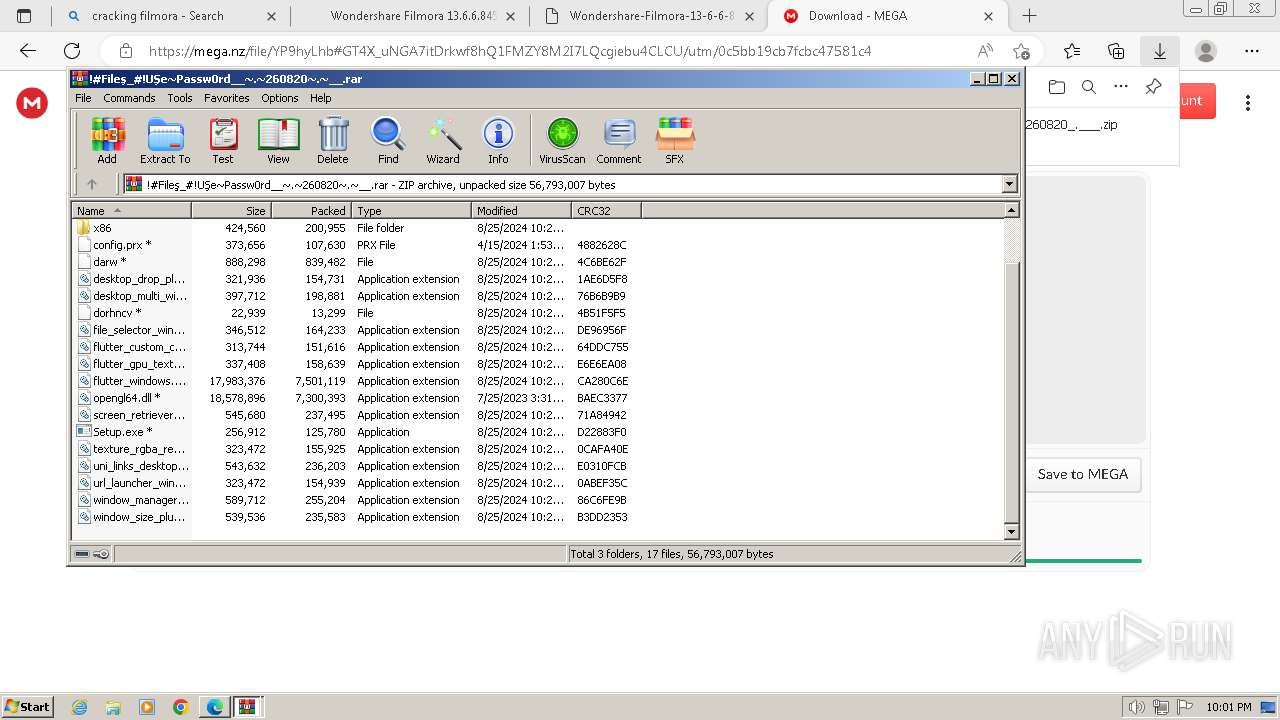Go up one folder level arrow
The image size is (1280, 720).
(x=92, y=184)
